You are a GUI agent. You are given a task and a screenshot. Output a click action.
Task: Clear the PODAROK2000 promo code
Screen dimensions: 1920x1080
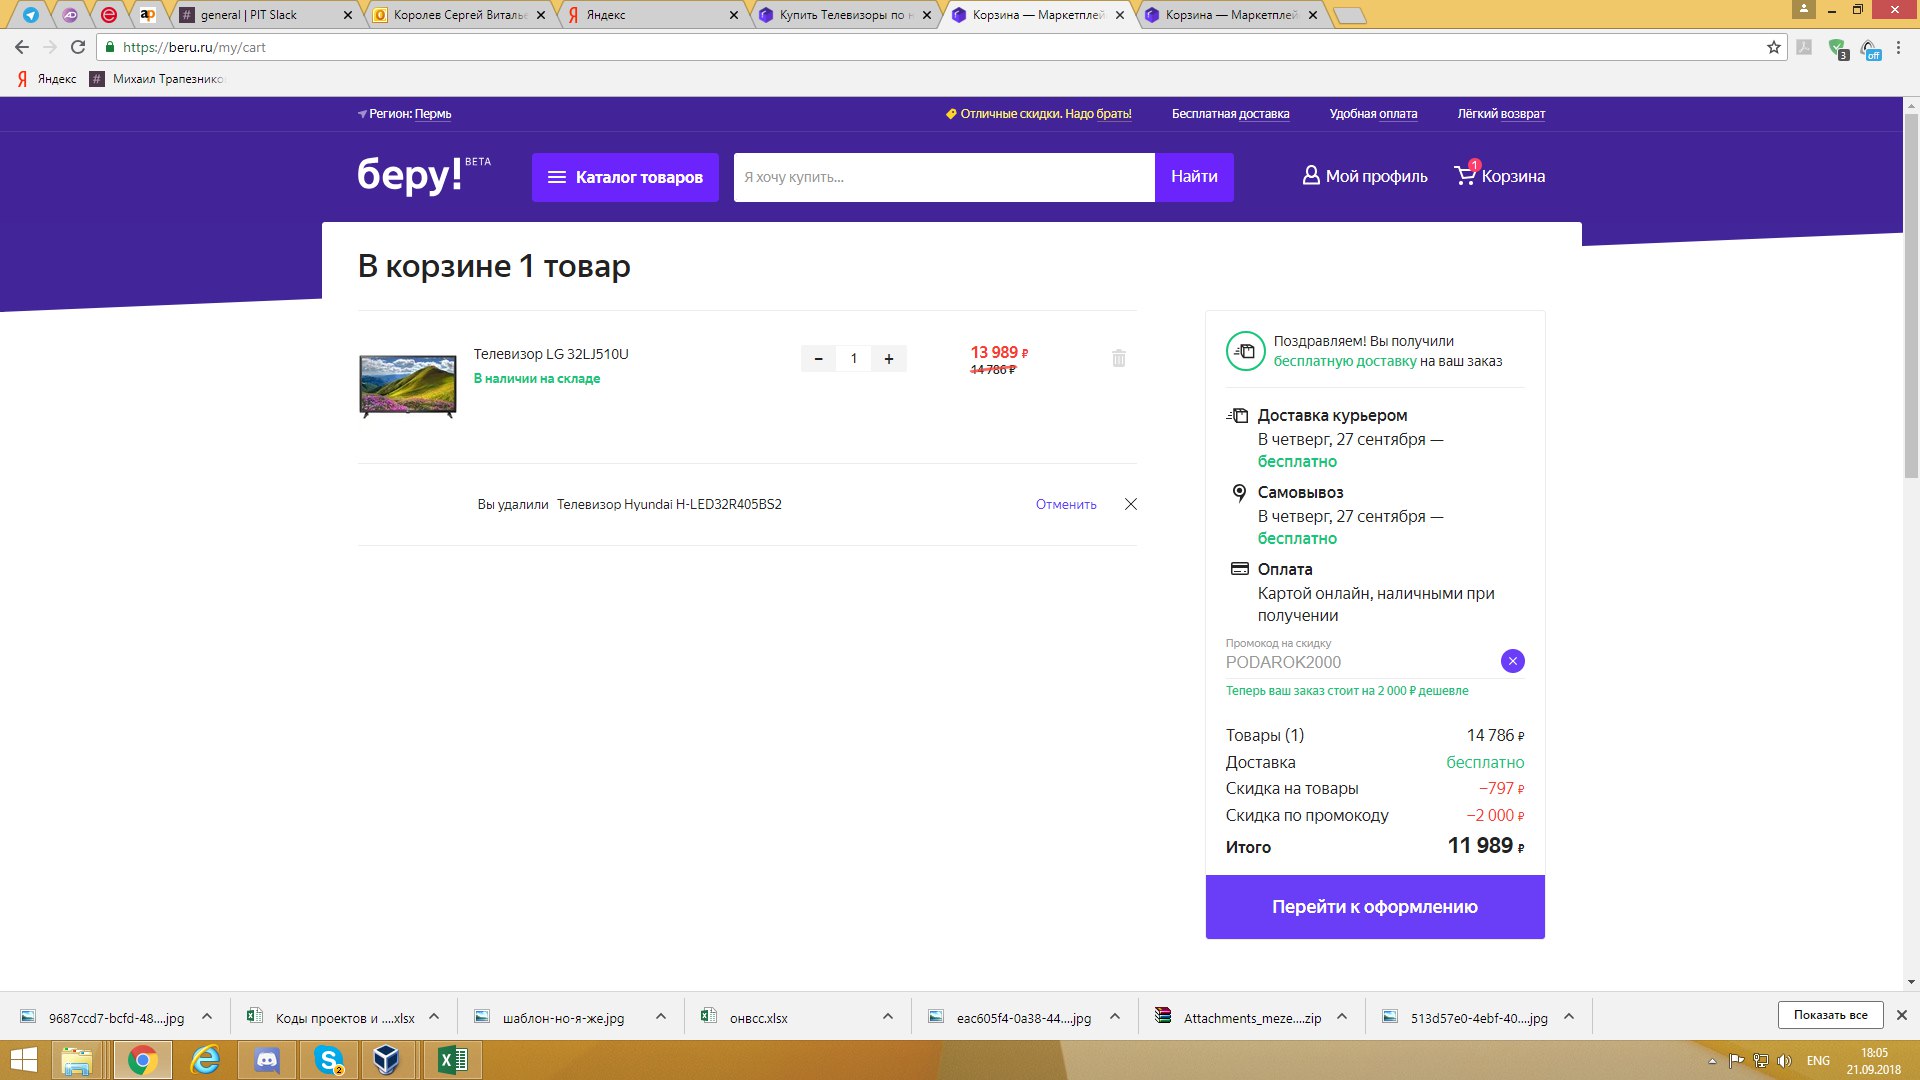pos(1513,661)
